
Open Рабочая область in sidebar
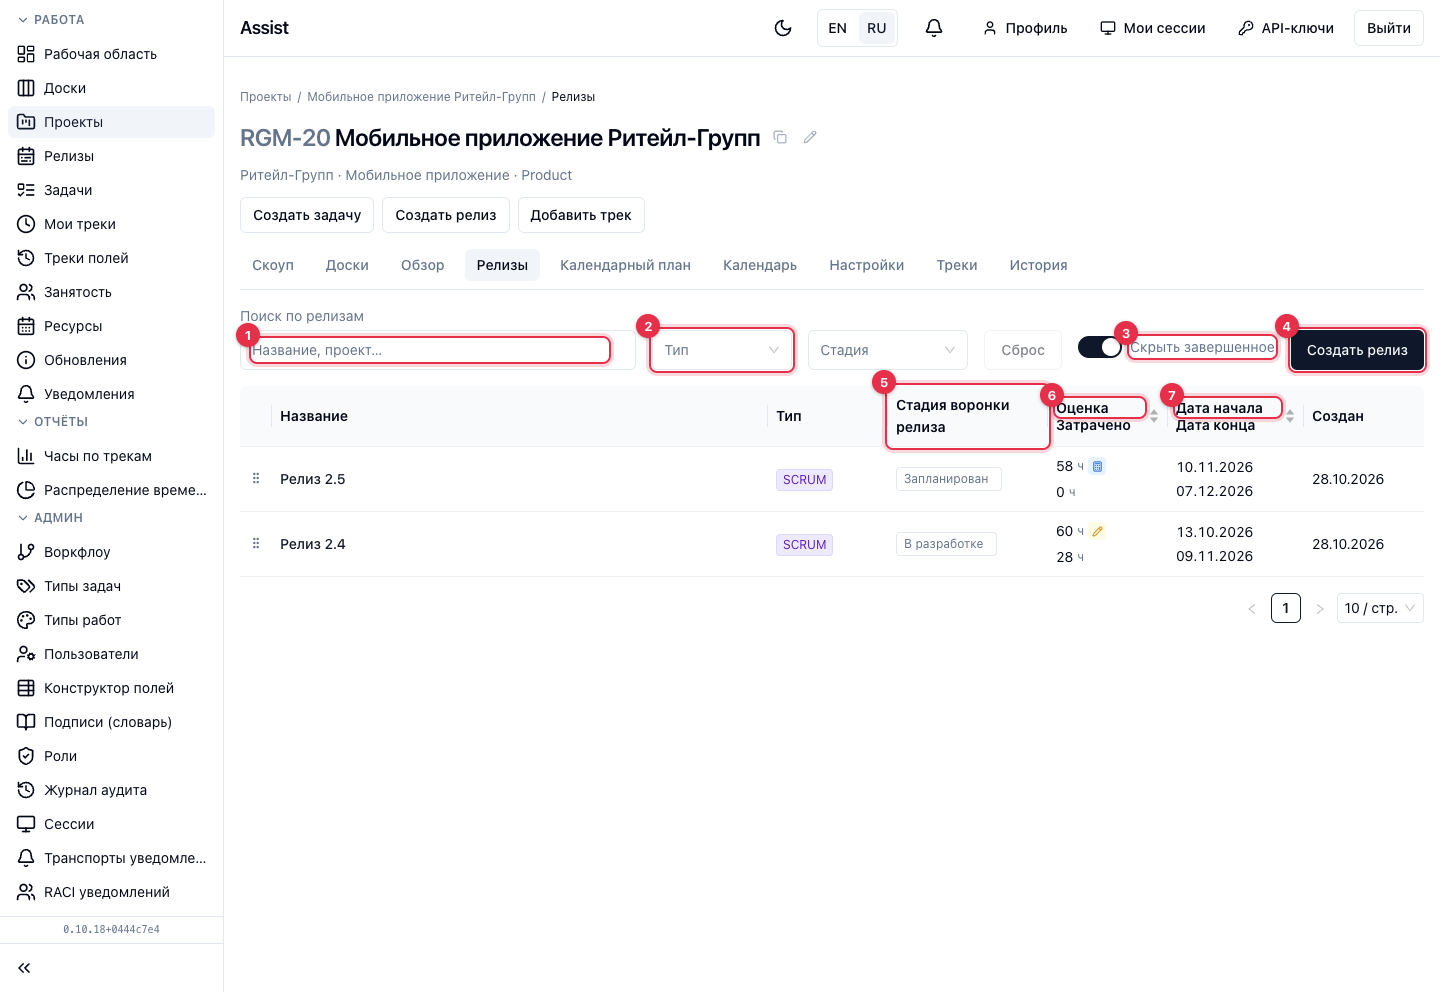(x=111, y=54)
